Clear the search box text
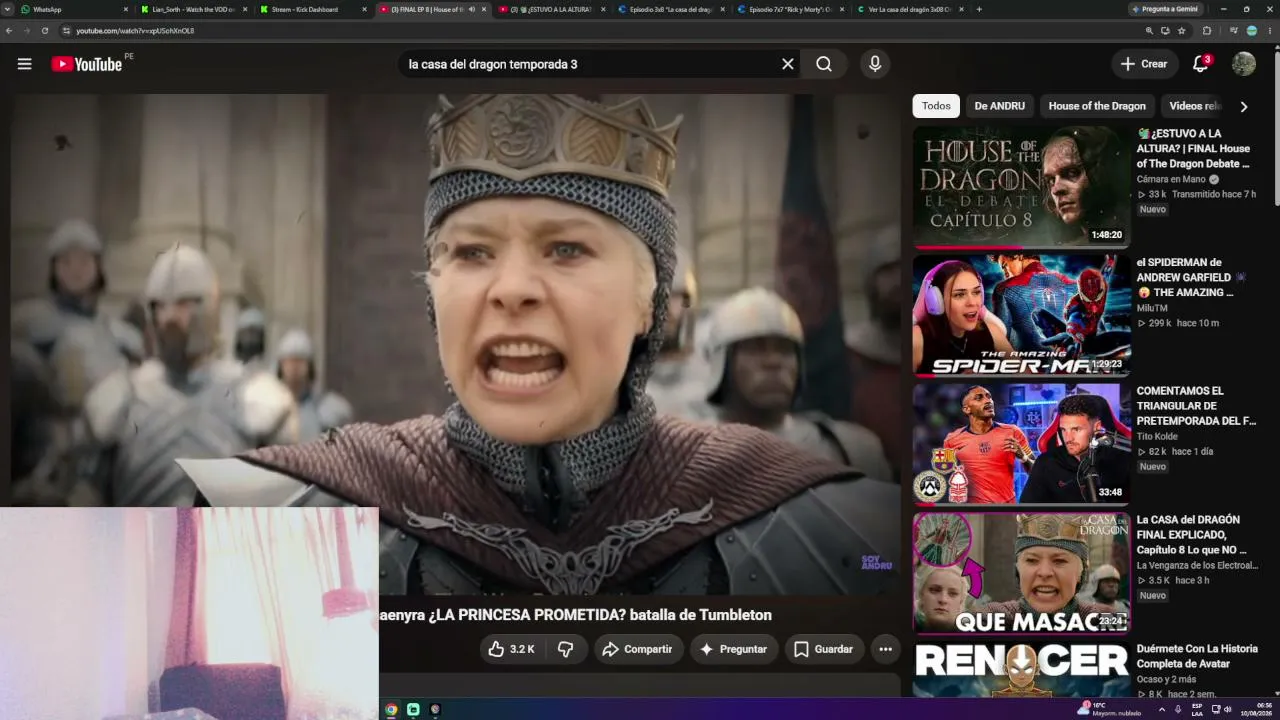The image size is (1280, 720). tap(788, 64)
